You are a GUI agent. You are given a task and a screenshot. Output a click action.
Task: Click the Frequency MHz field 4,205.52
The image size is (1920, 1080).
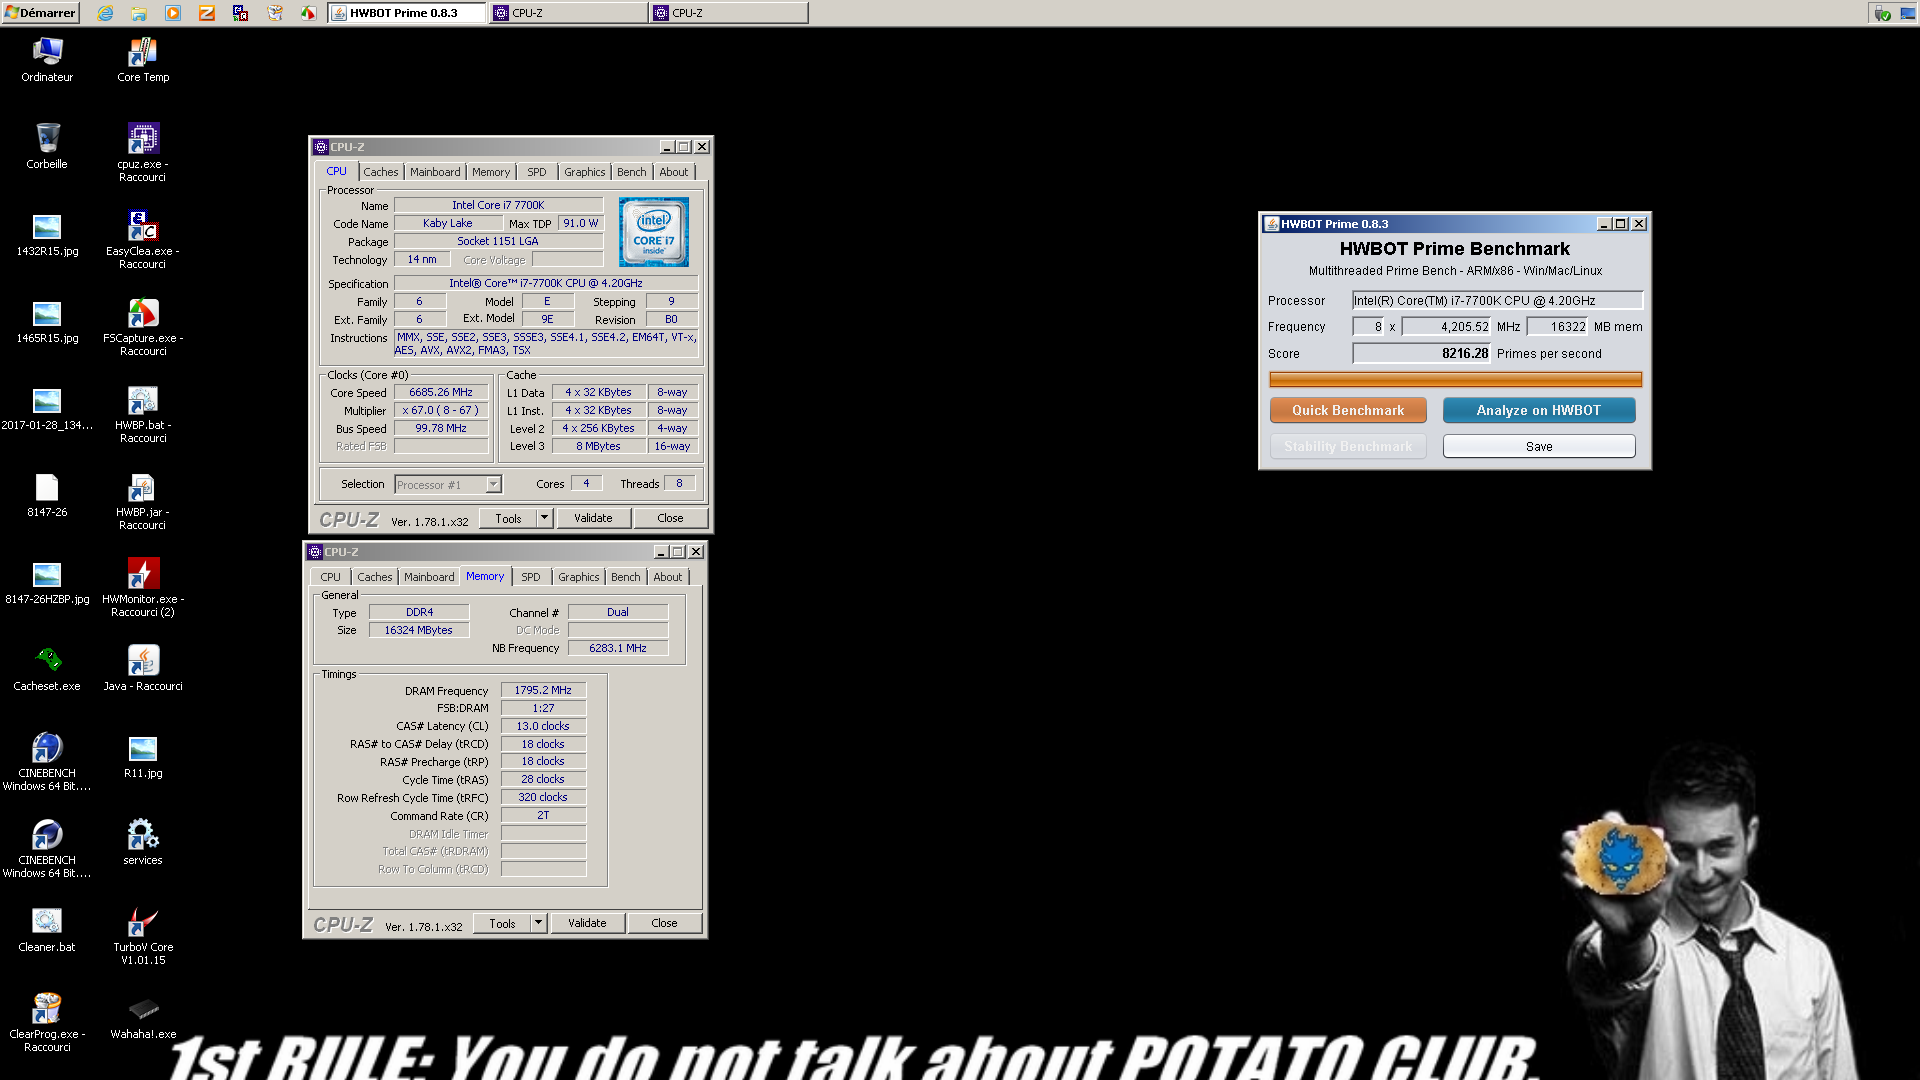pyautogui.click(x=1447, y=327)
